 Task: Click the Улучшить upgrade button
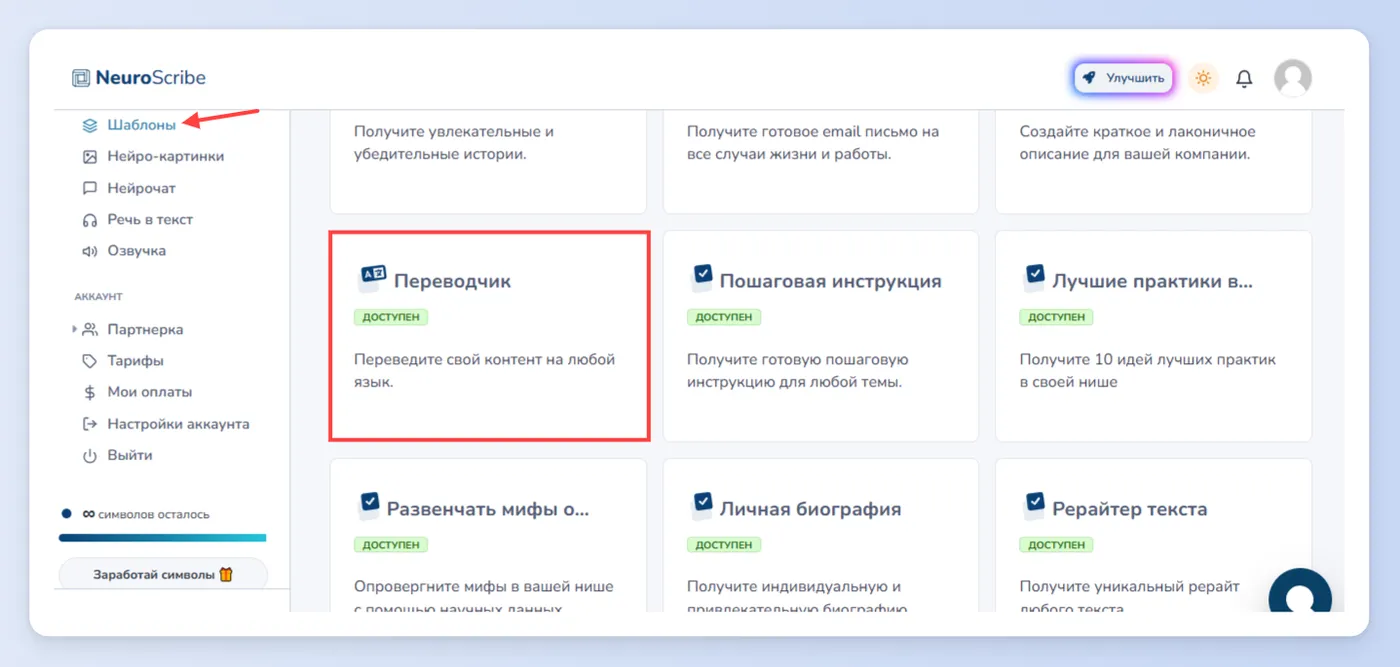coord(1123,78)
